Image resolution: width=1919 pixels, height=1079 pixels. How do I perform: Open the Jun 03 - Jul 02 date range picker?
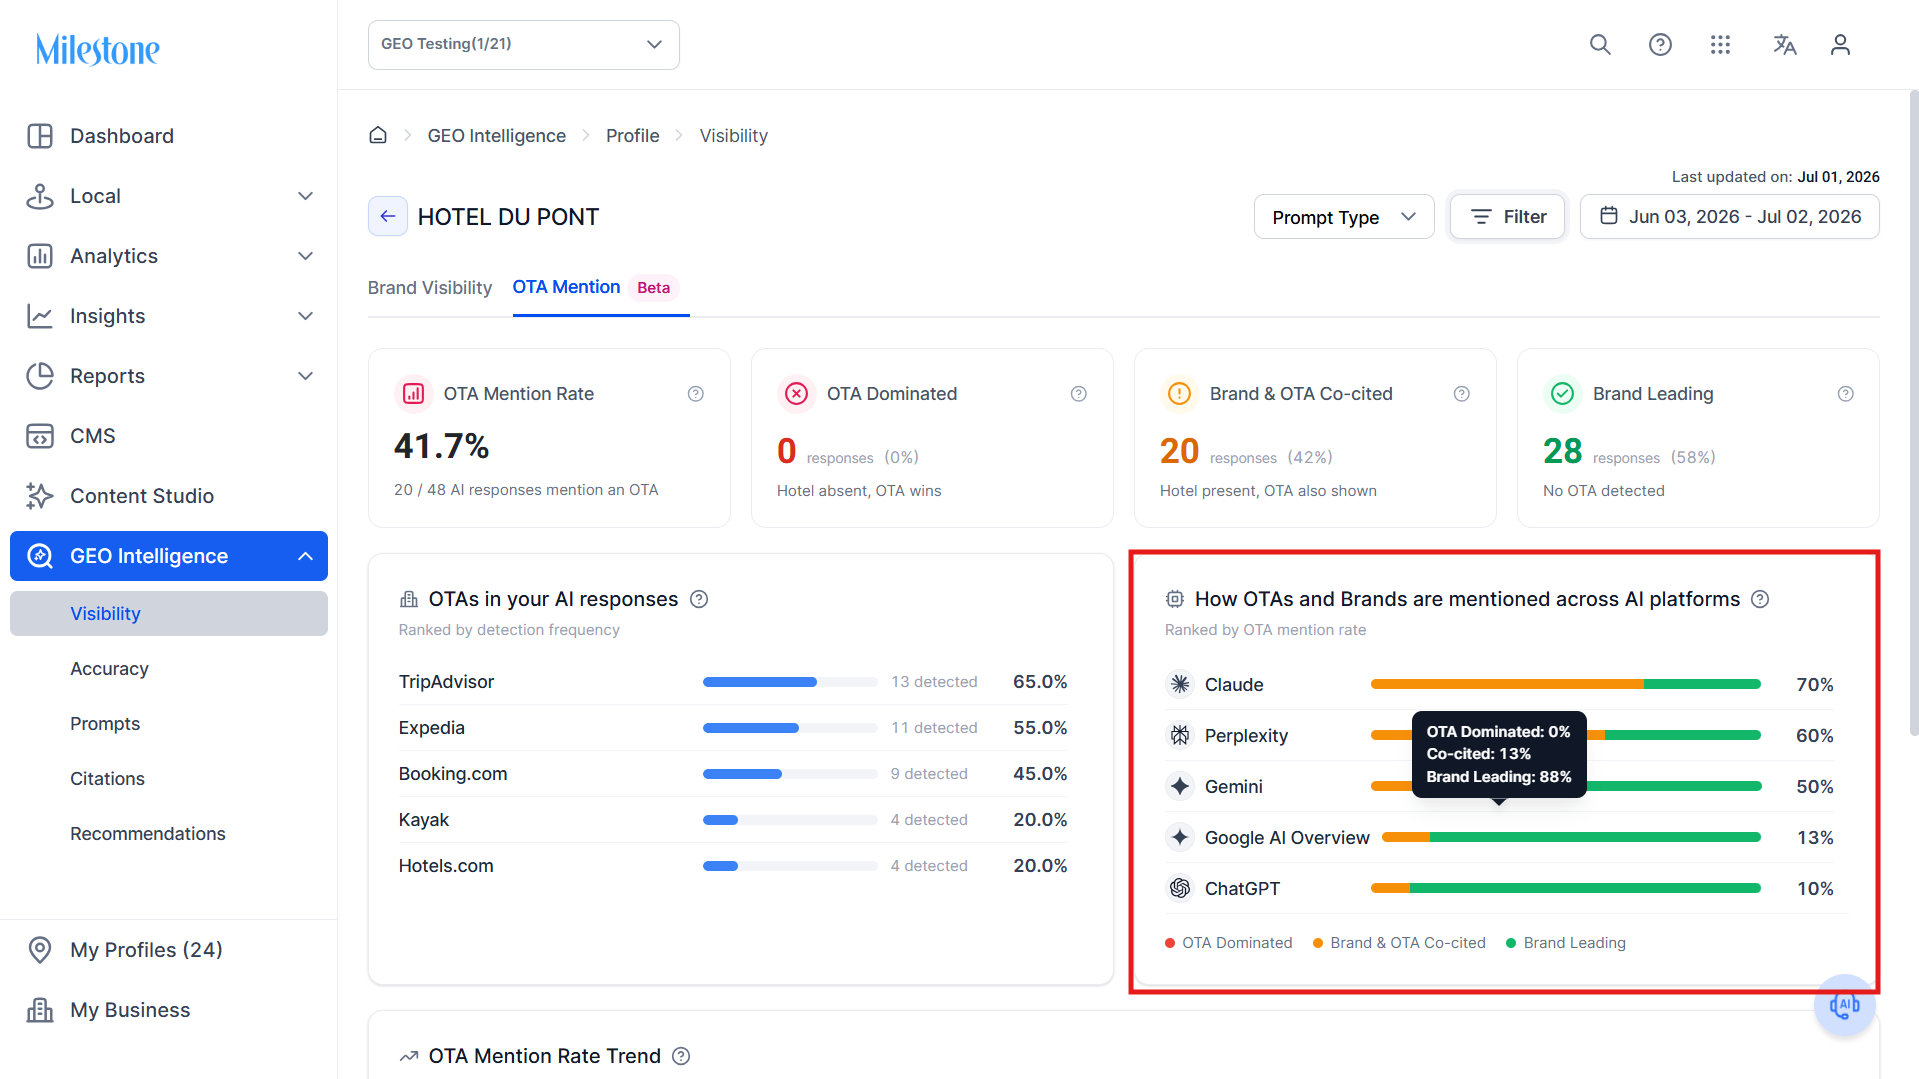1730,217
